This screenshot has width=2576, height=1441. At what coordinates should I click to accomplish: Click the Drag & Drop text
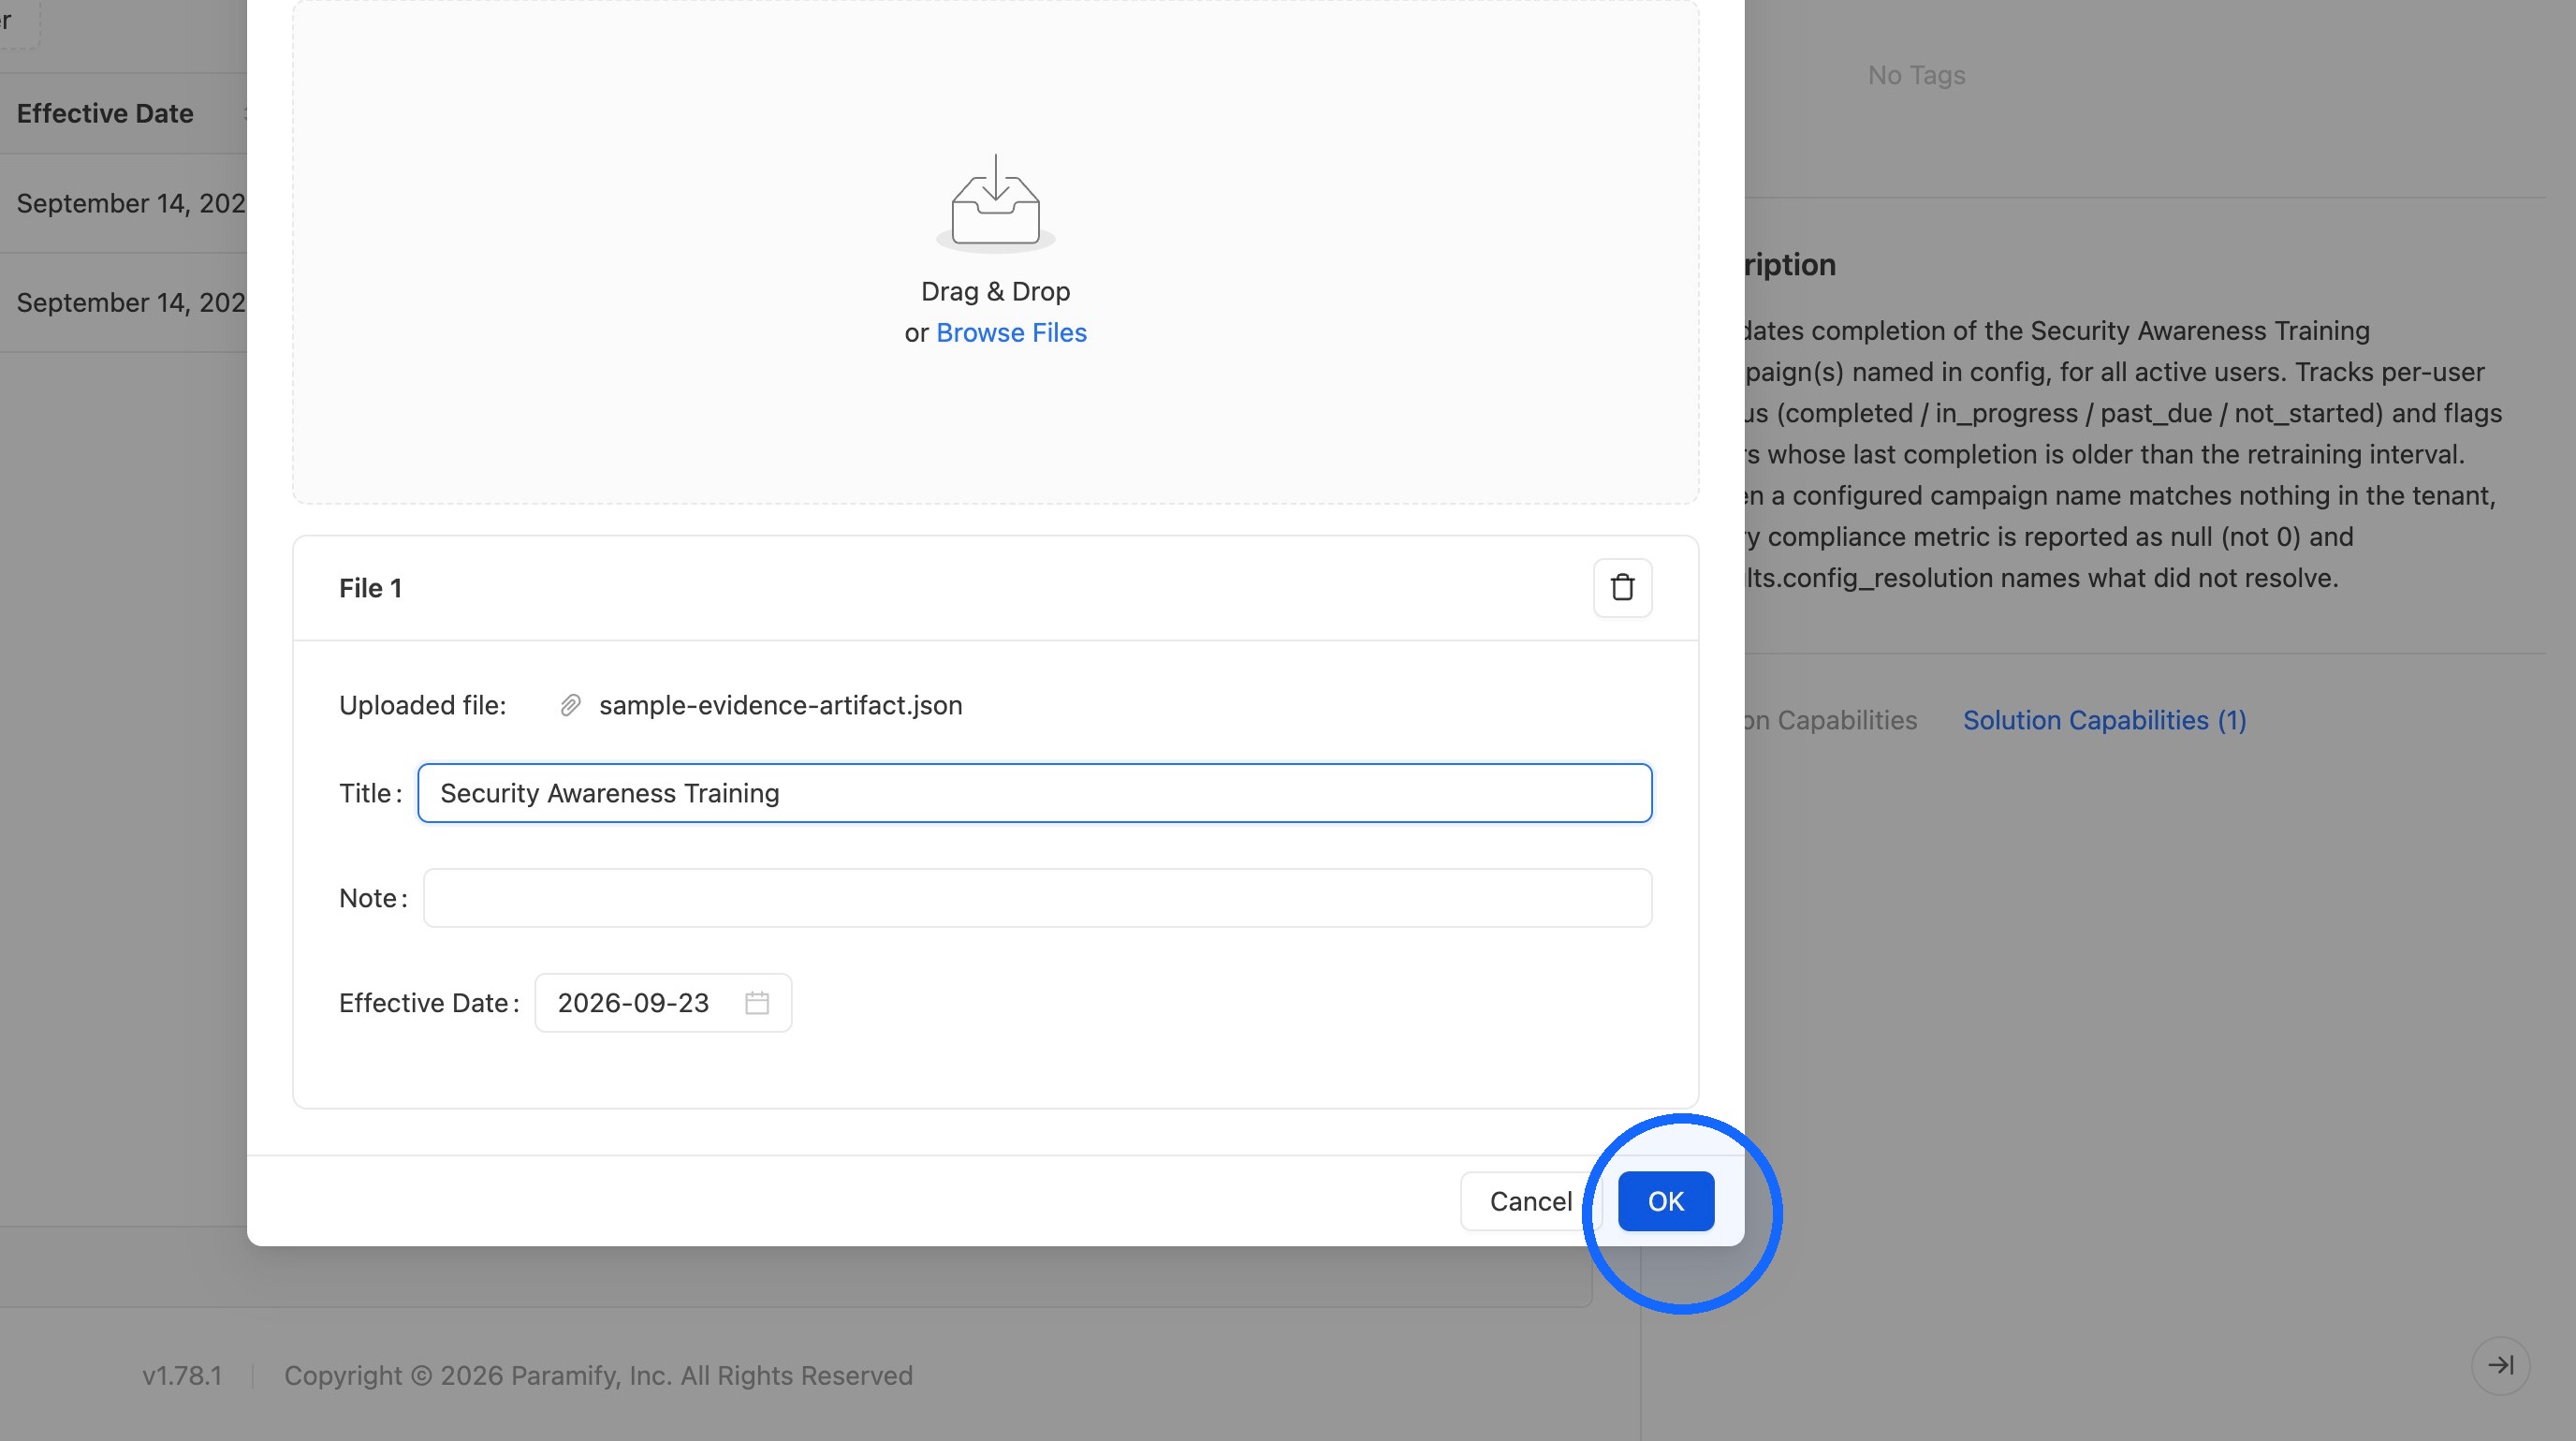click(995, 291)
